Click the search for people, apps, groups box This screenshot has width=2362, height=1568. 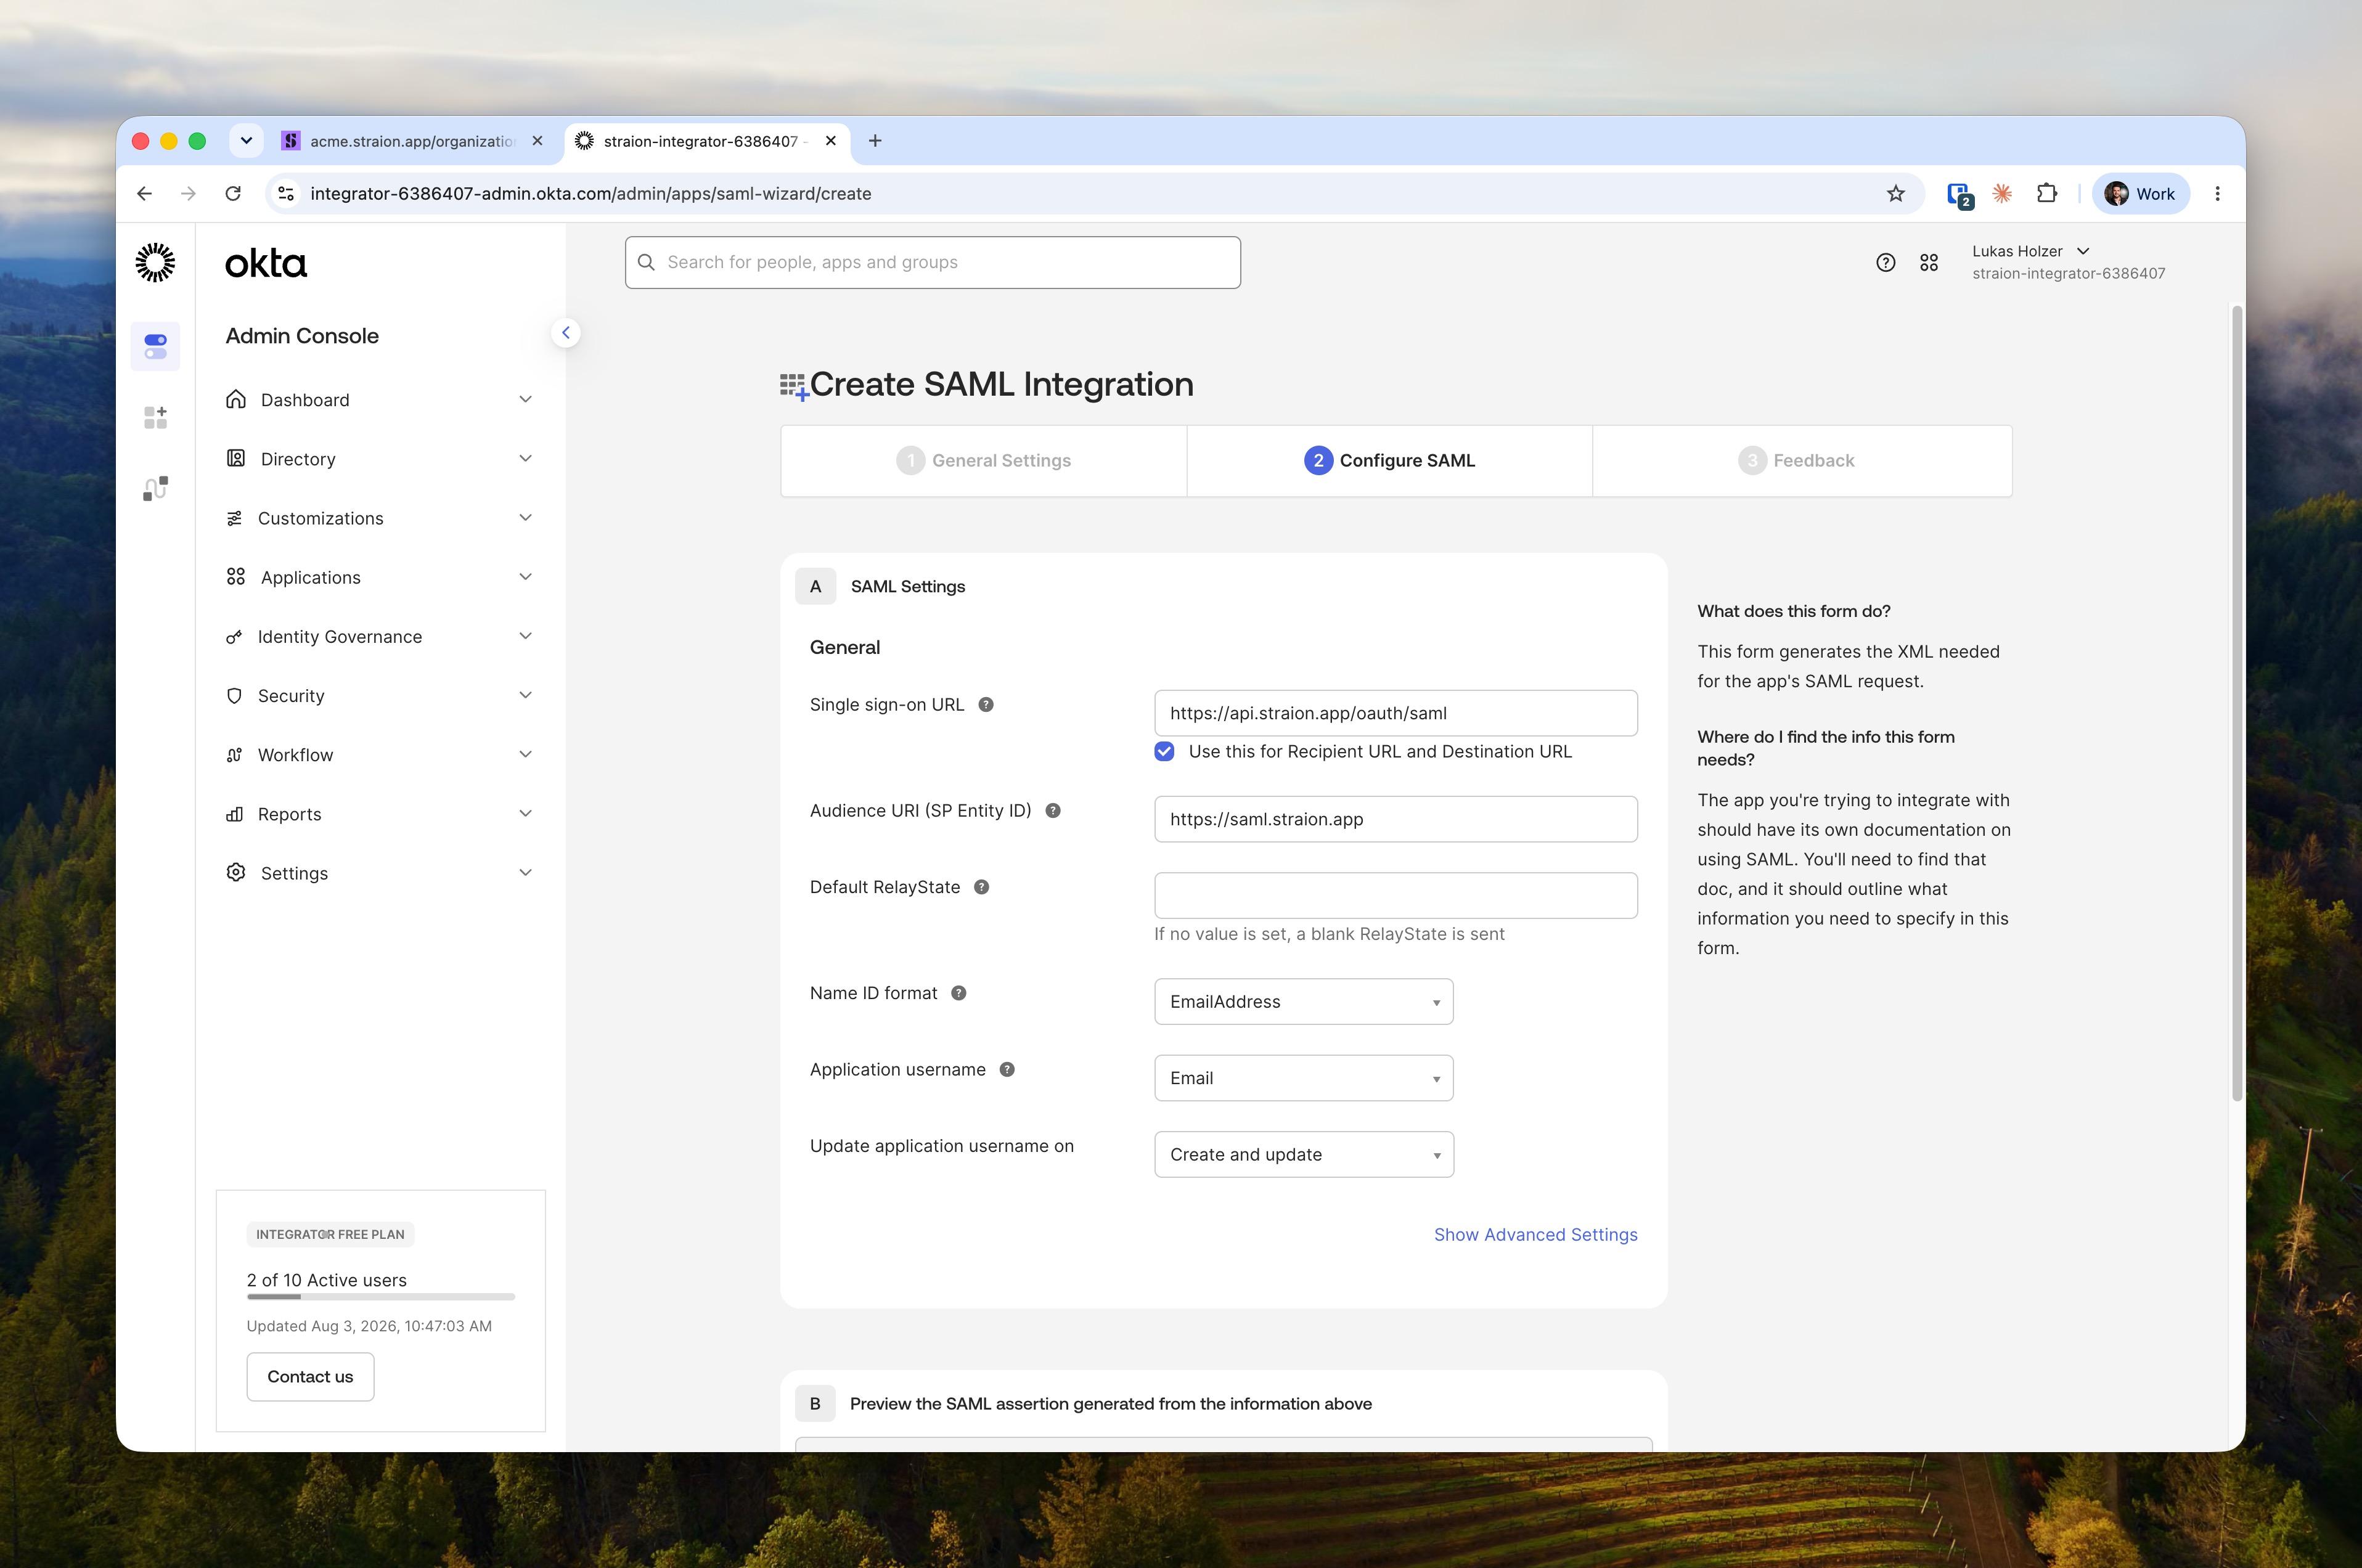pyautogui.click(x=932, y=263)
